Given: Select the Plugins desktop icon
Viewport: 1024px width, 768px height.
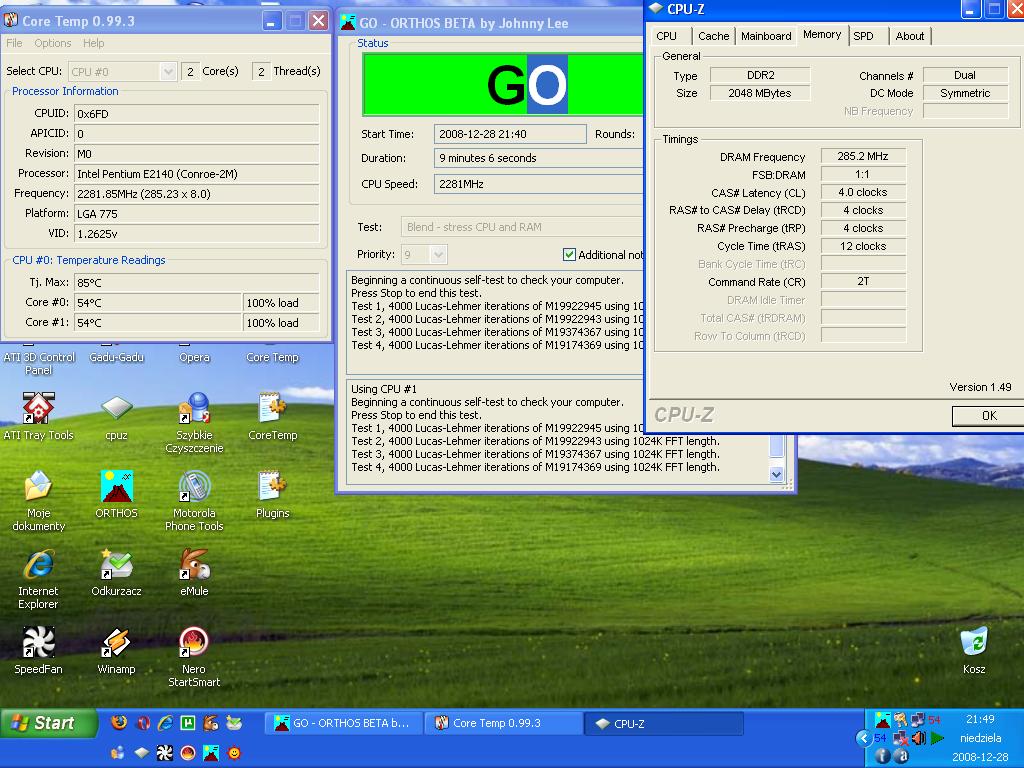Looking at the screenshot, I should tap(272, 494).
